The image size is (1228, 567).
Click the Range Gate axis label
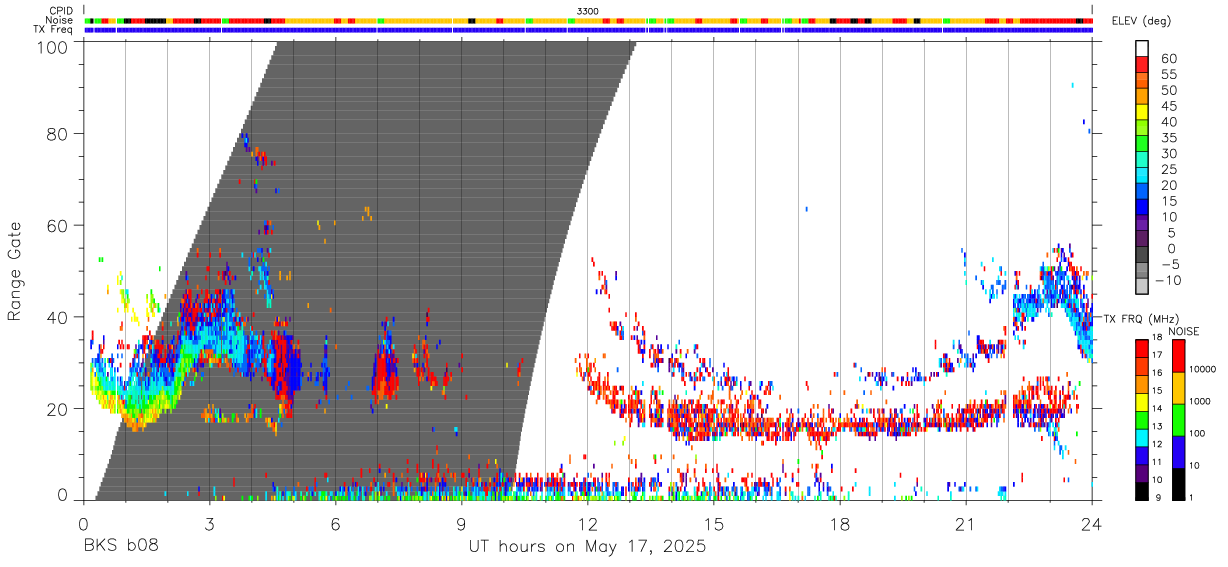(x=15, y=270)
